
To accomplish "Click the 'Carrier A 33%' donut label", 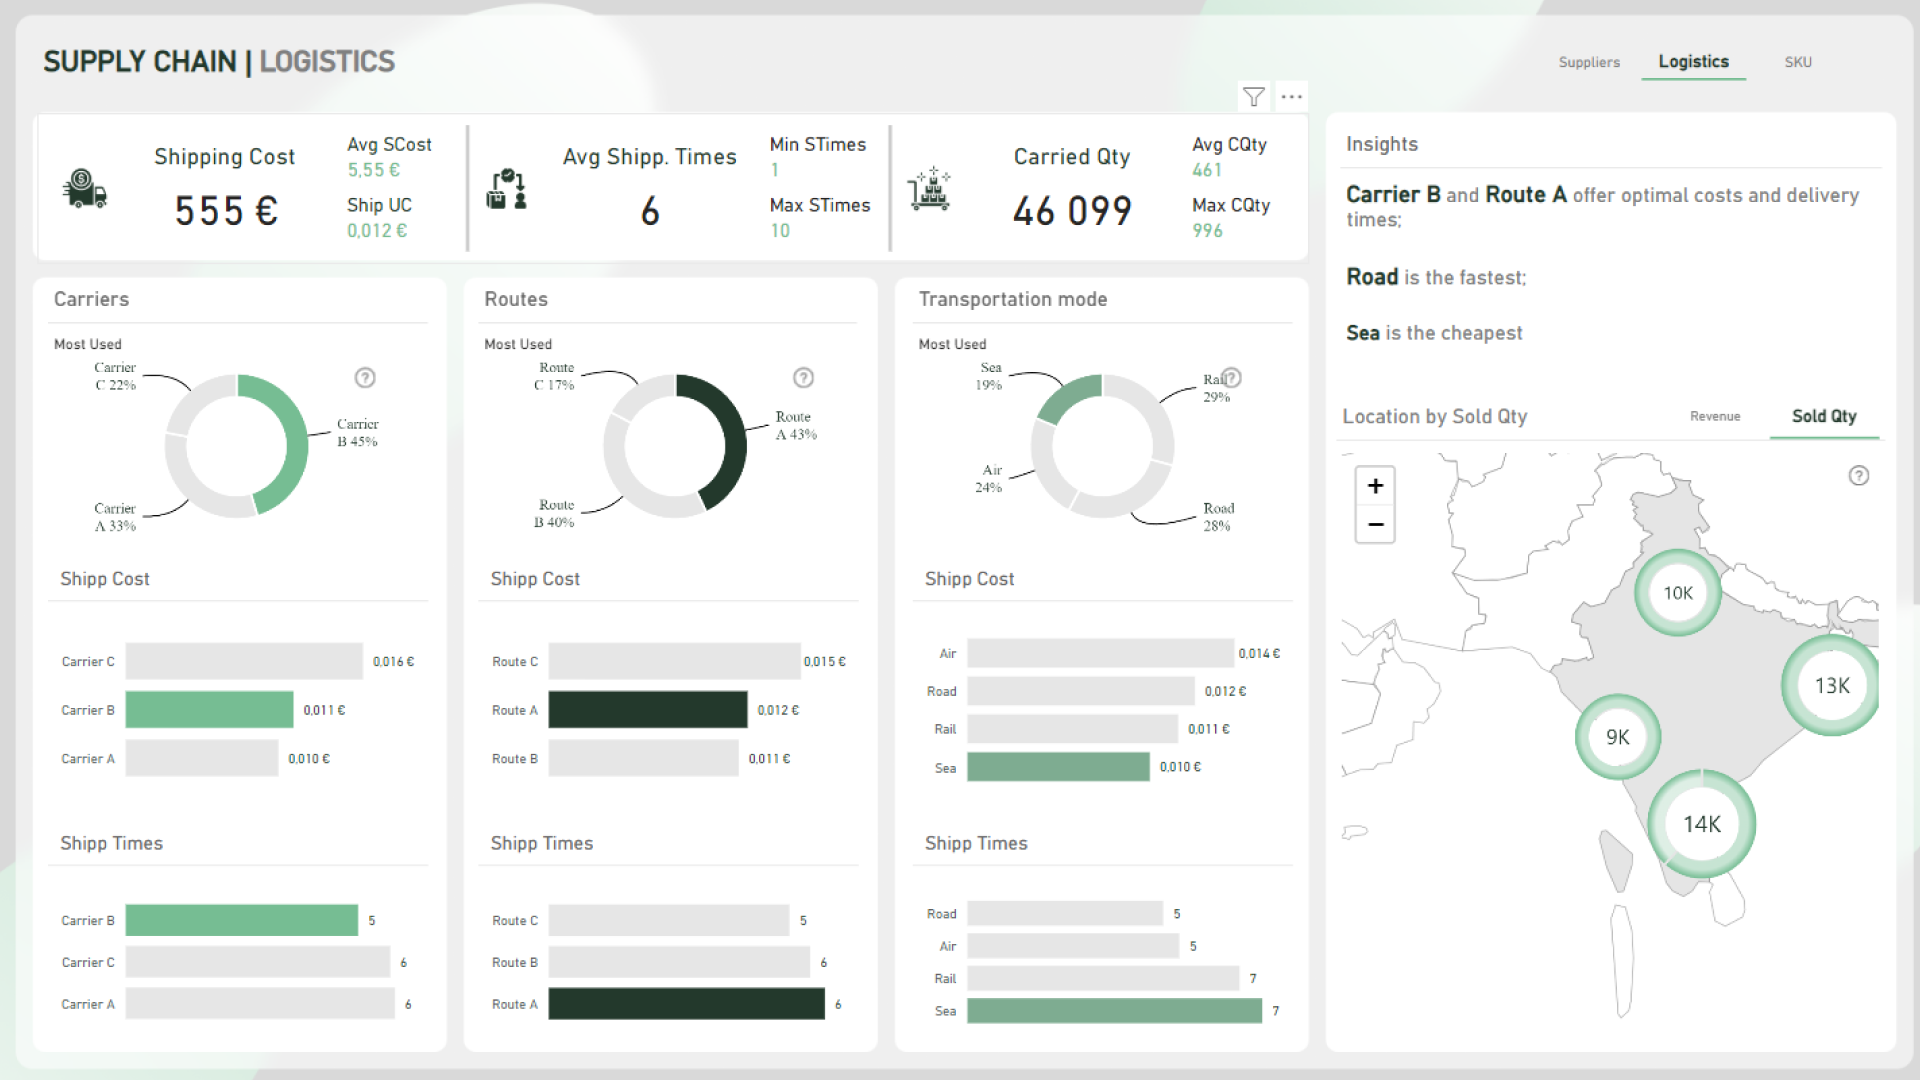I will coord(115,517).
